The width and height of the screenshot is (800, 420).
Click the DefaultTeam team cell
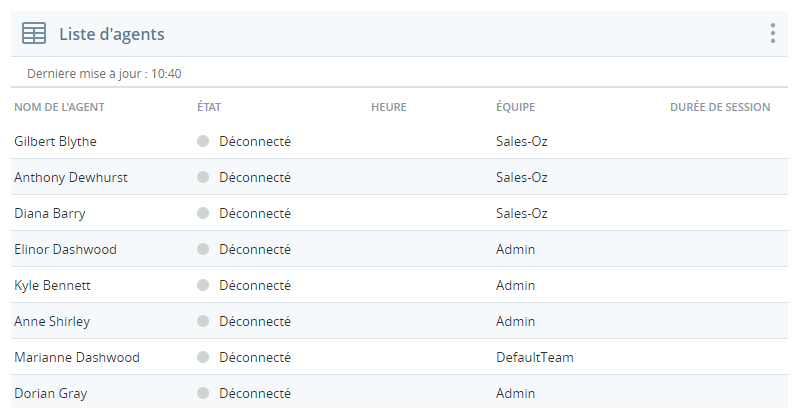(535, 357)
